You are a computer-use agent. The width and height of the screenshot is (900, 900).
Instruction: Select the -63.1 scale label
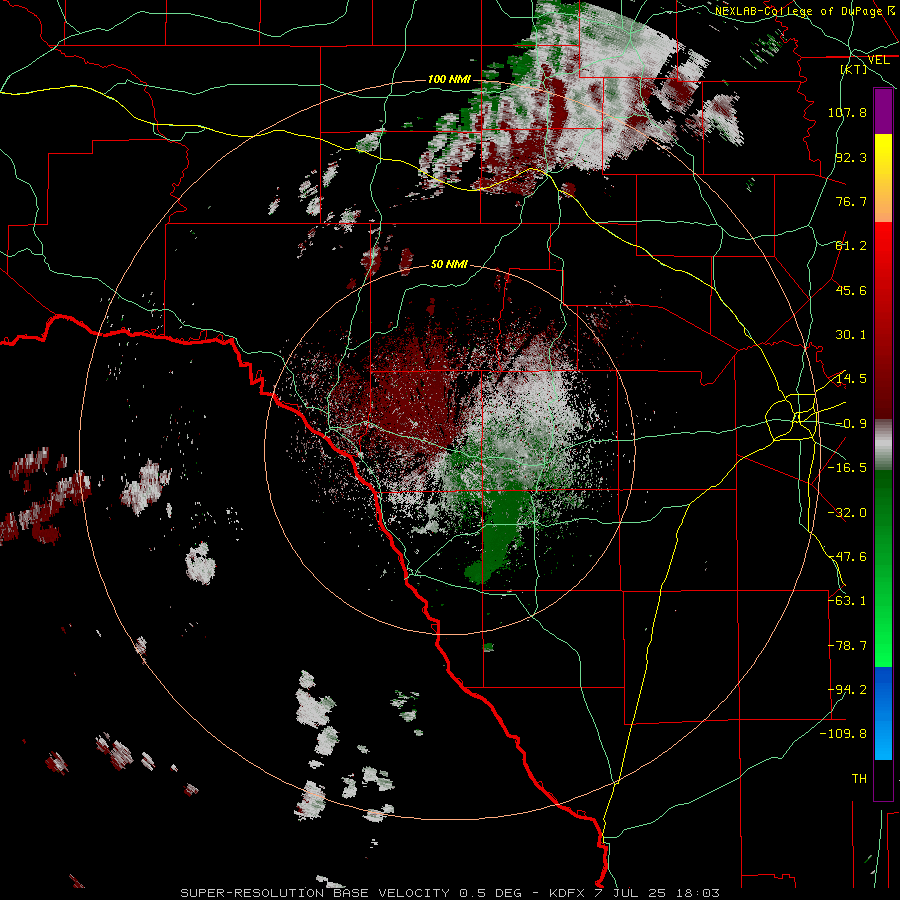(x=847, y=601)
